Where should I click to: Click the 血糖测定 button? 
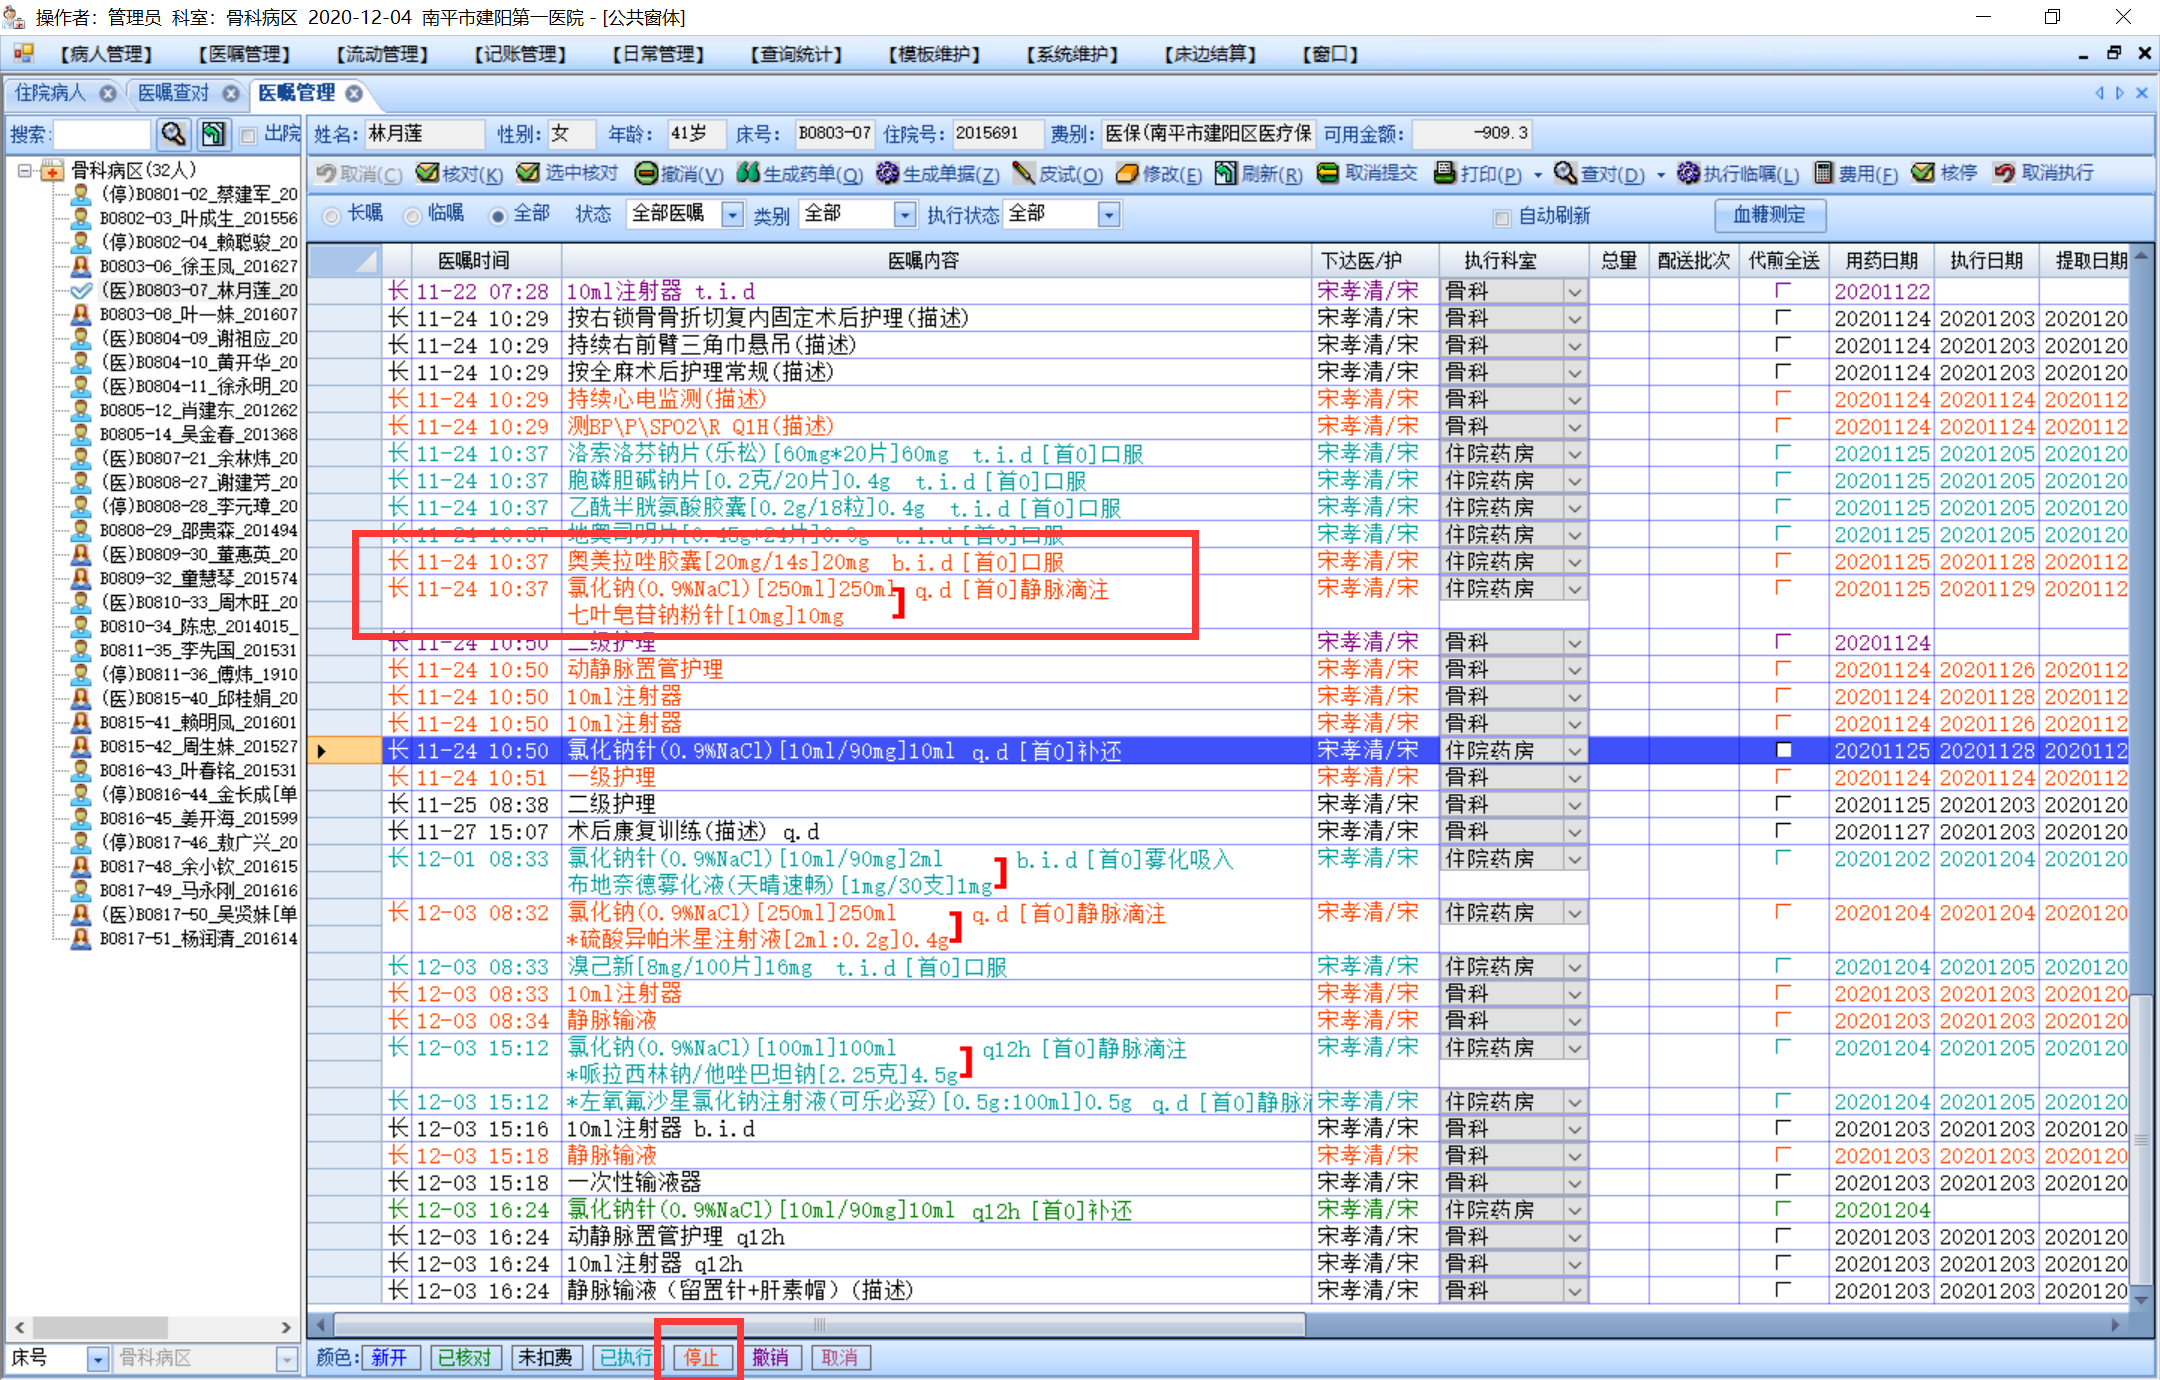pos(1769,215)
